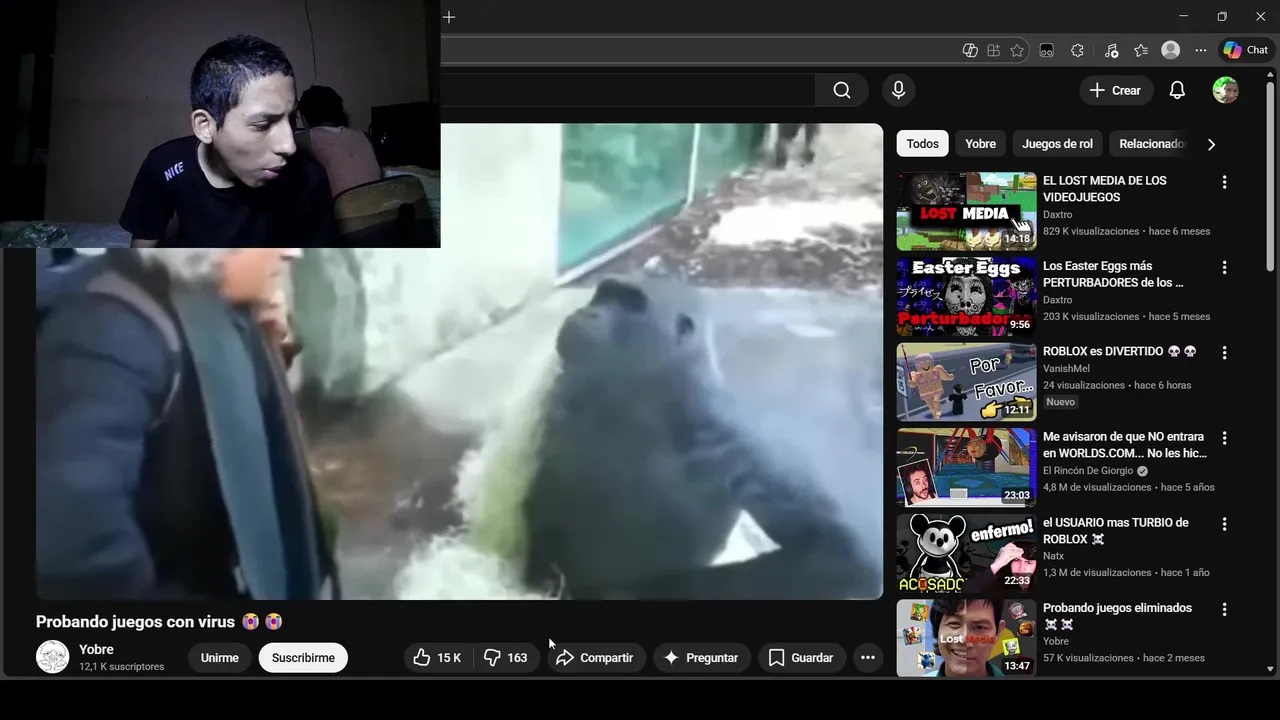Select the Todos filter chip
This screenshot has width=1280, height=720.
pyautogui.click(x=922, y=144)
